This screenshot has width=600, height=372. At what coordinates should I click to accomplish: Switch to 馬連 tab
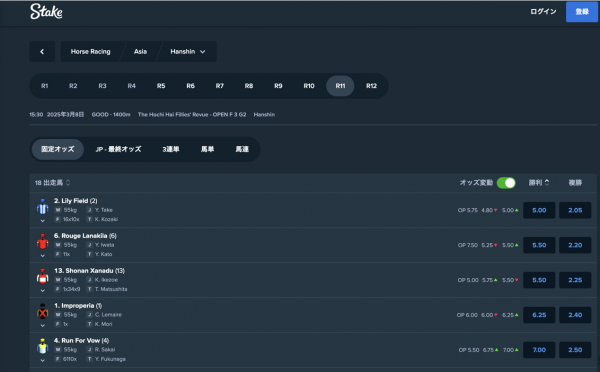click(242, 149)
